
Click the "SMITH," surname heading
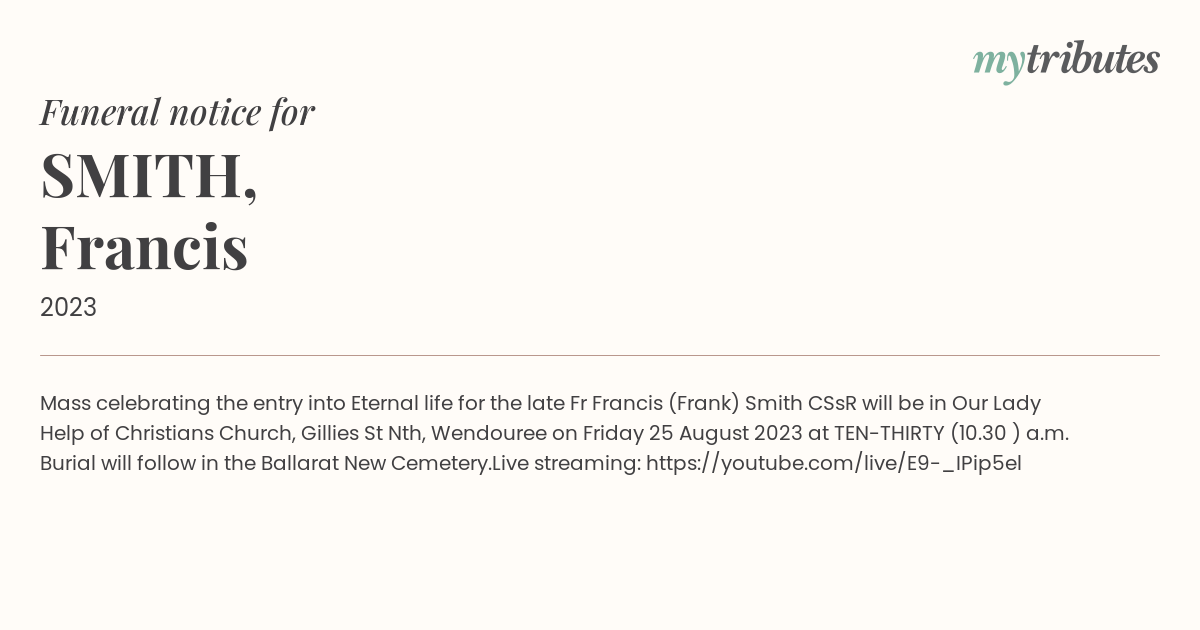click(149, 176)
